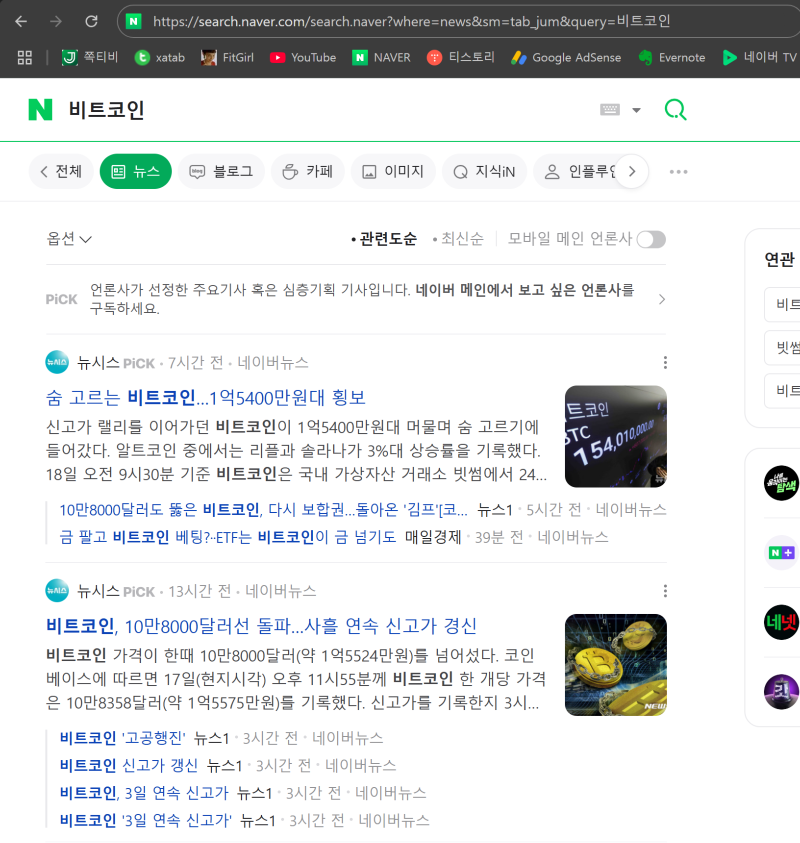Click 뉴시스 logo on the 7시간 전 article
This screenshot has width=800, height=843.
pos(57,362)
